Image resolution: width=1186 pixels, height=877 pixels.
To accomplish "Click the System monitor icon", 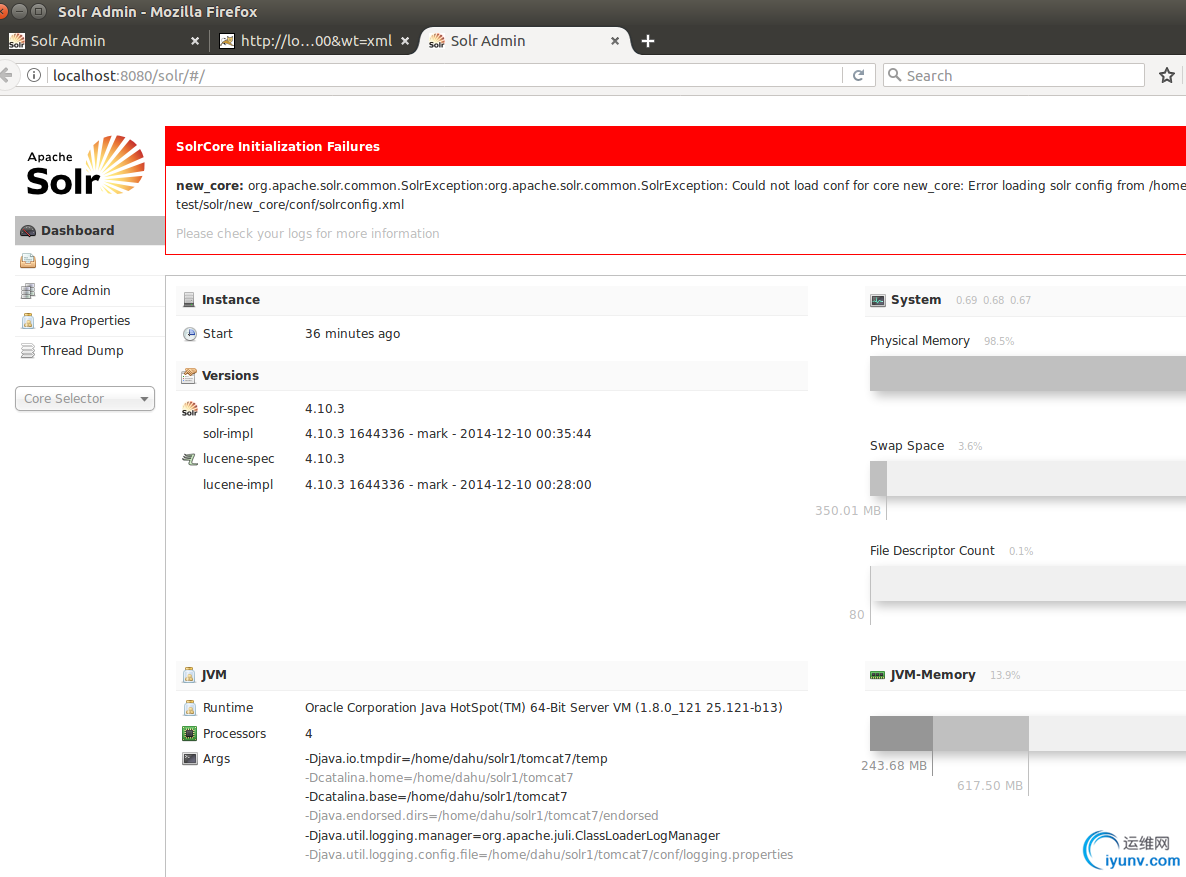I will pos(877,300).
